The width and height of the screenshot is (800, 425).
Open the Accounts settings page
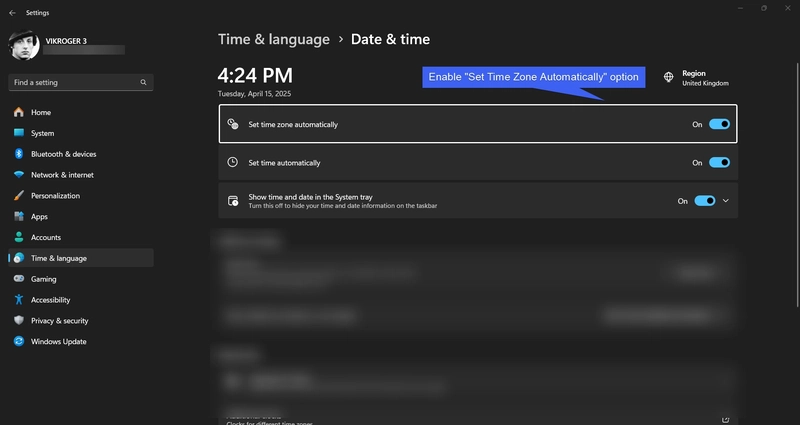[x=45, y=237]
